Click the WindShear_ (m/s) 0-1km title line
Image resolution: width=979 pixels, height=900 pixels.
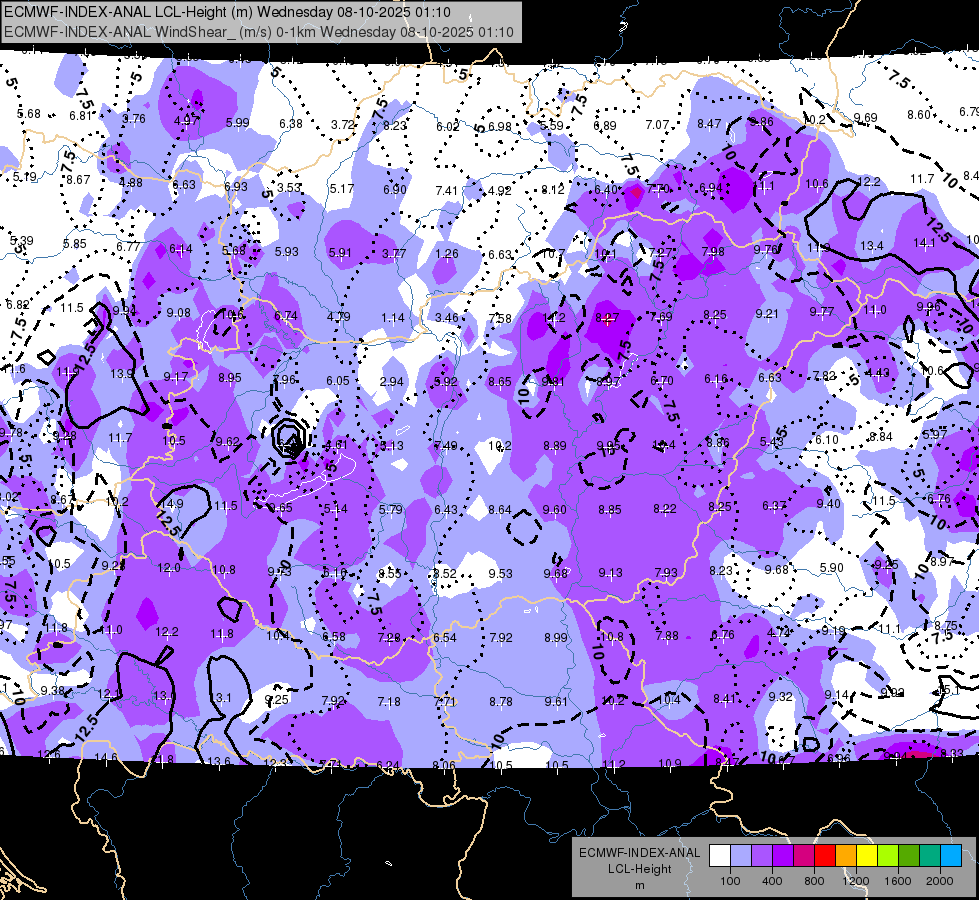pyautogui.click(x=258, y=32)
